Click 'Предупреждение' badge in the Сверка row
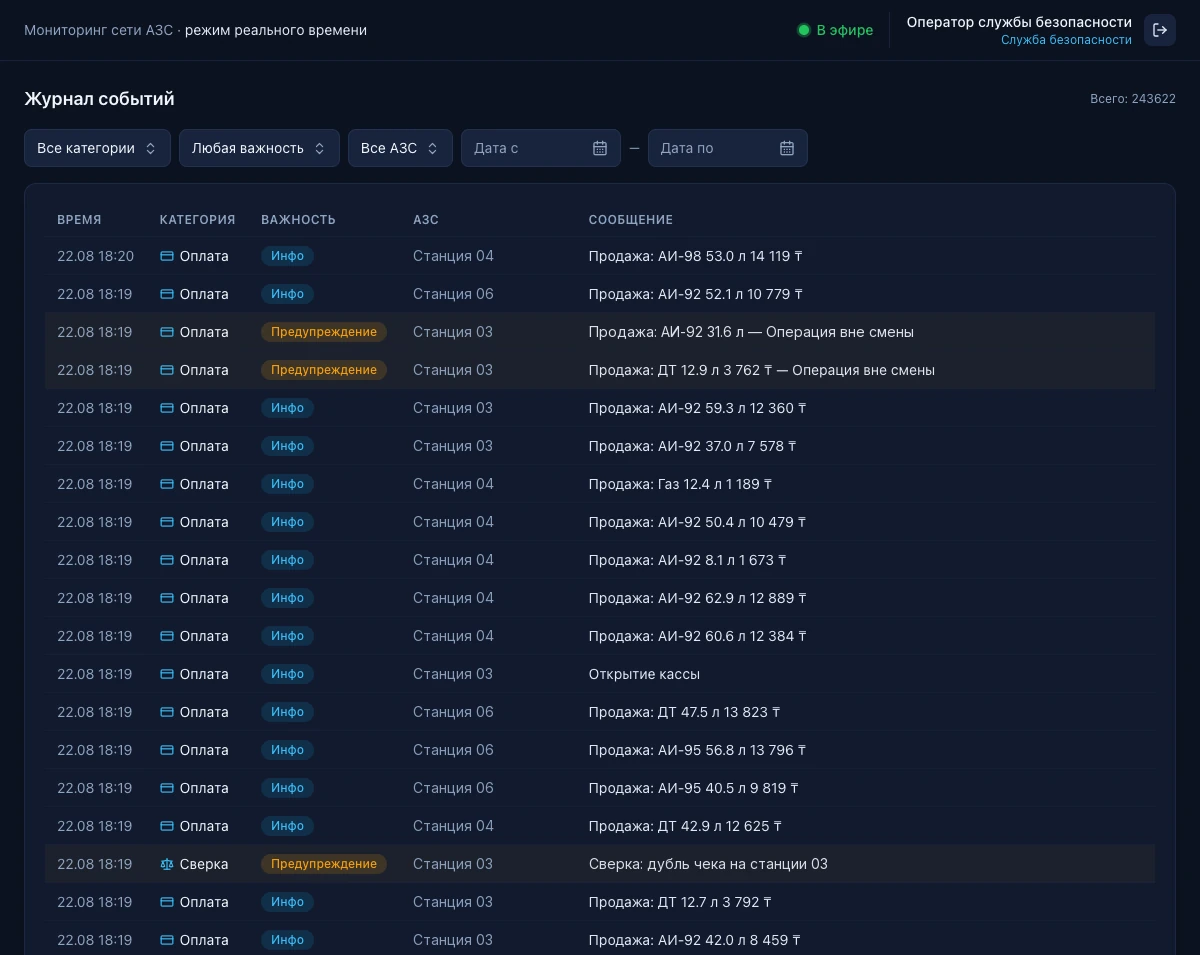The height and width of the screenshot is (955, 1200). click(324, 864)
